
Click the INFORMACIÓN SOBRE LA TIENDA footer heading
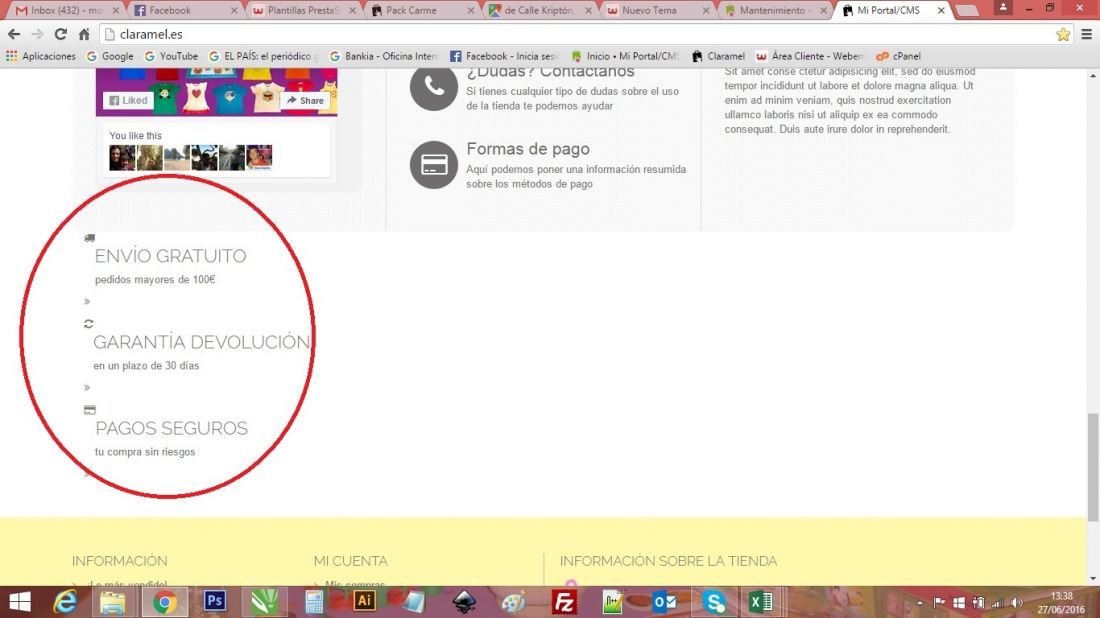[668, 561]
